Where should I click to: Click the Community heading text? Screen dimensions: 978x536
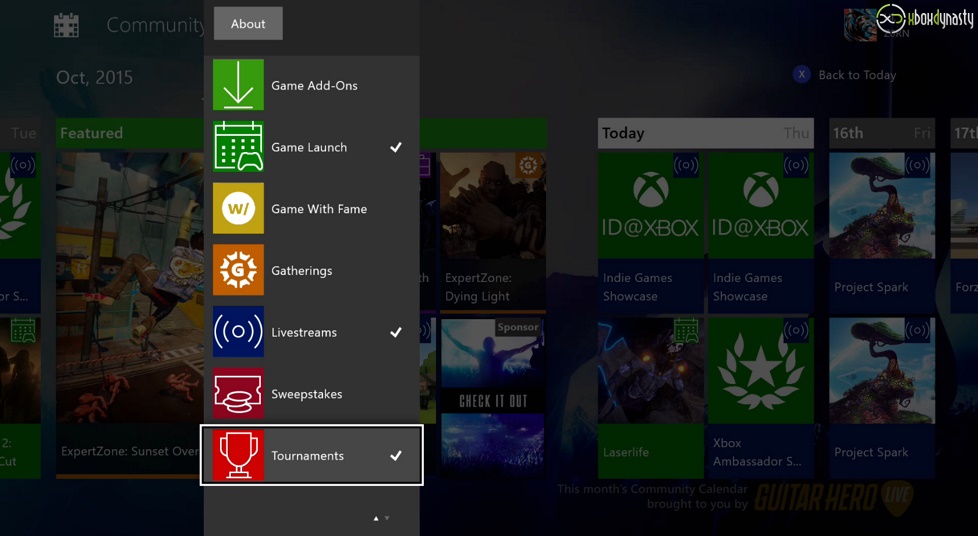pos(155,25)
